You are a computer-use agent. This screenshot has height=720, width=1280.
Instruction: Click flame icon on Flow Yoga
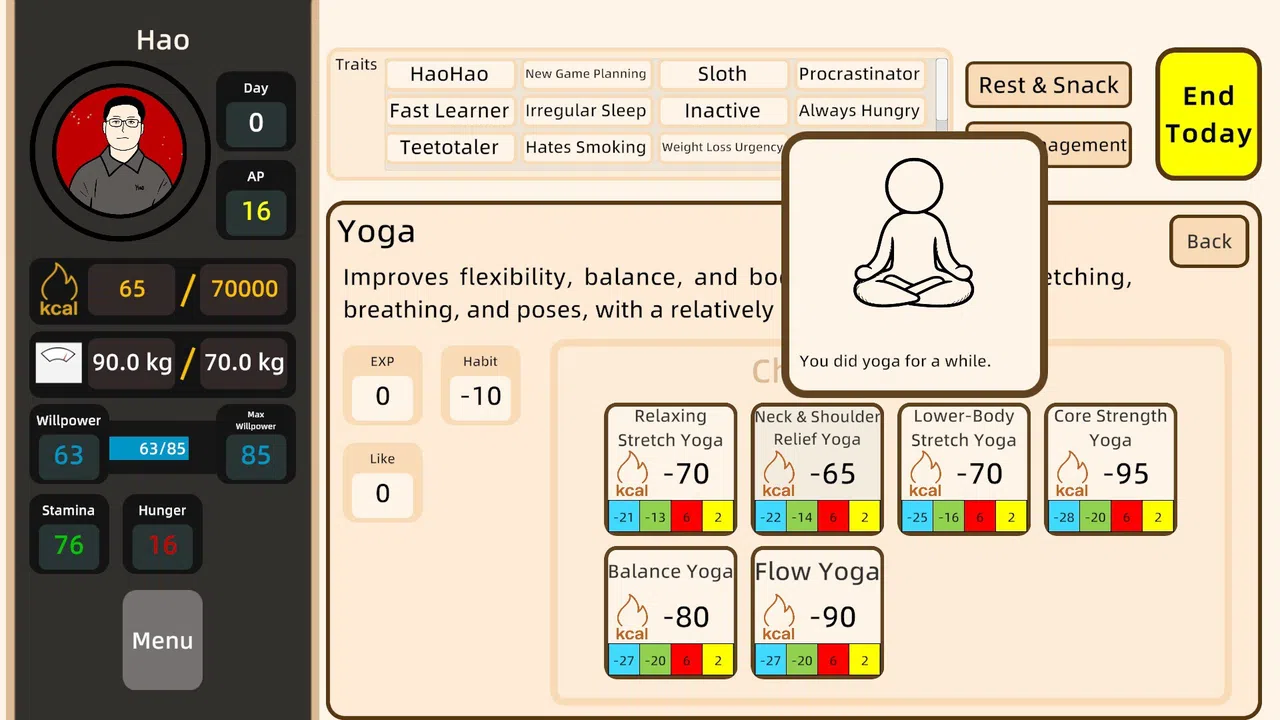[778, 617]
